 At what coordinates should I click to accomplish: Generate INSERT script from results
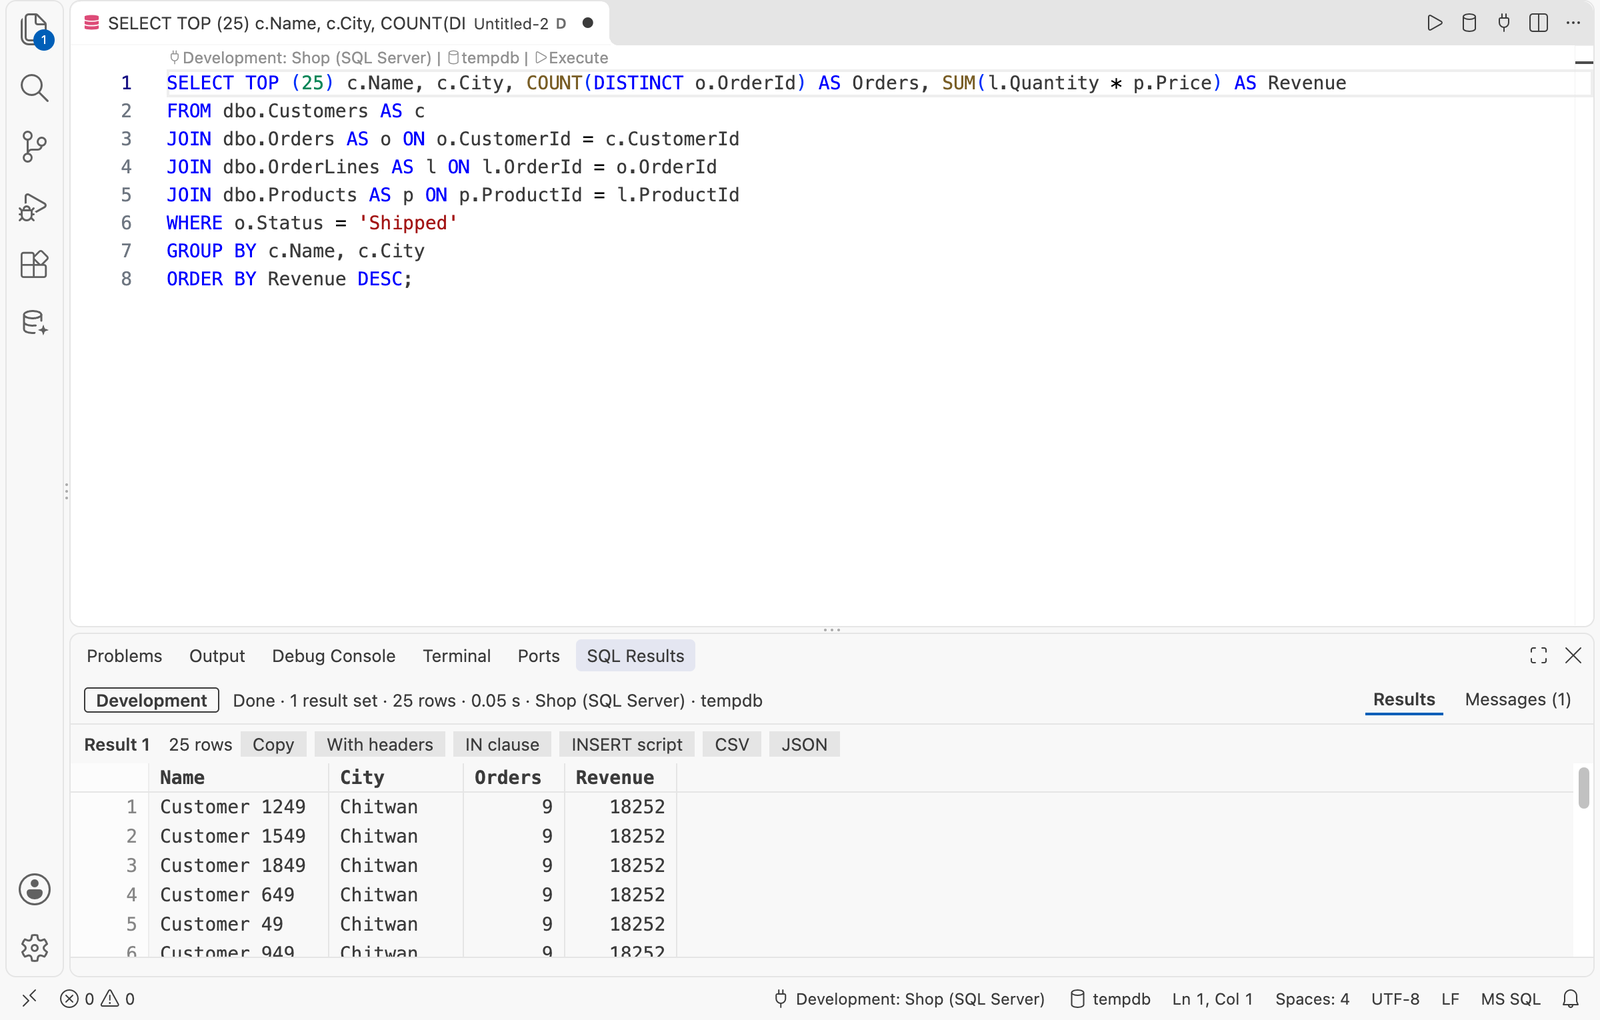tap(627, 745)
